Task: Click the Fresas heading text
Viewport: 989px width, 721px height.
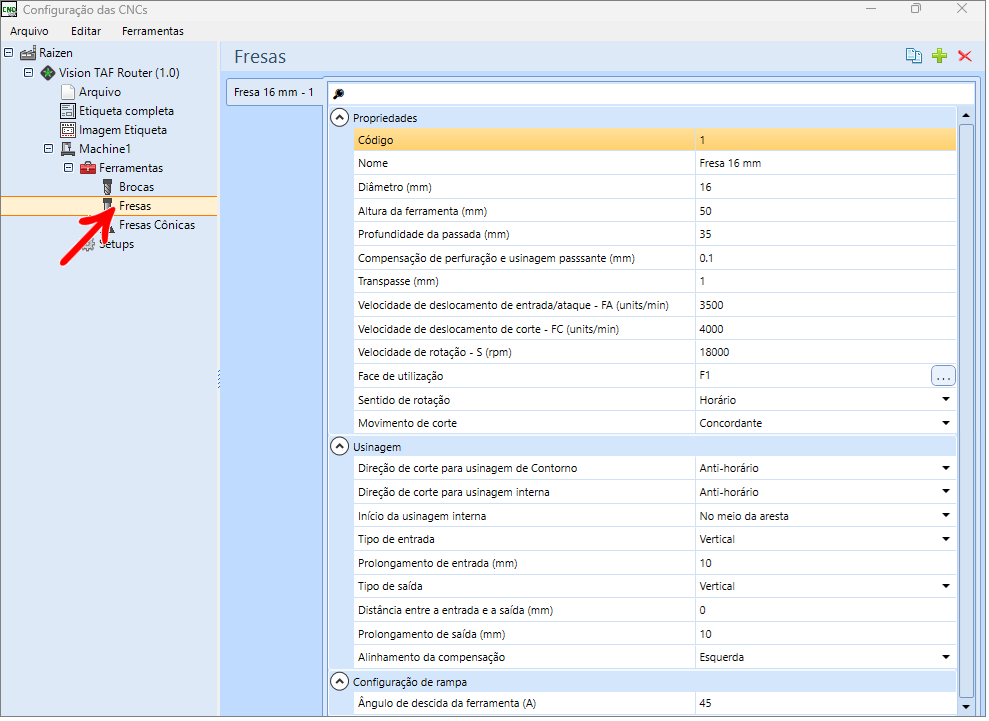Action: click(x=260, y=57)
